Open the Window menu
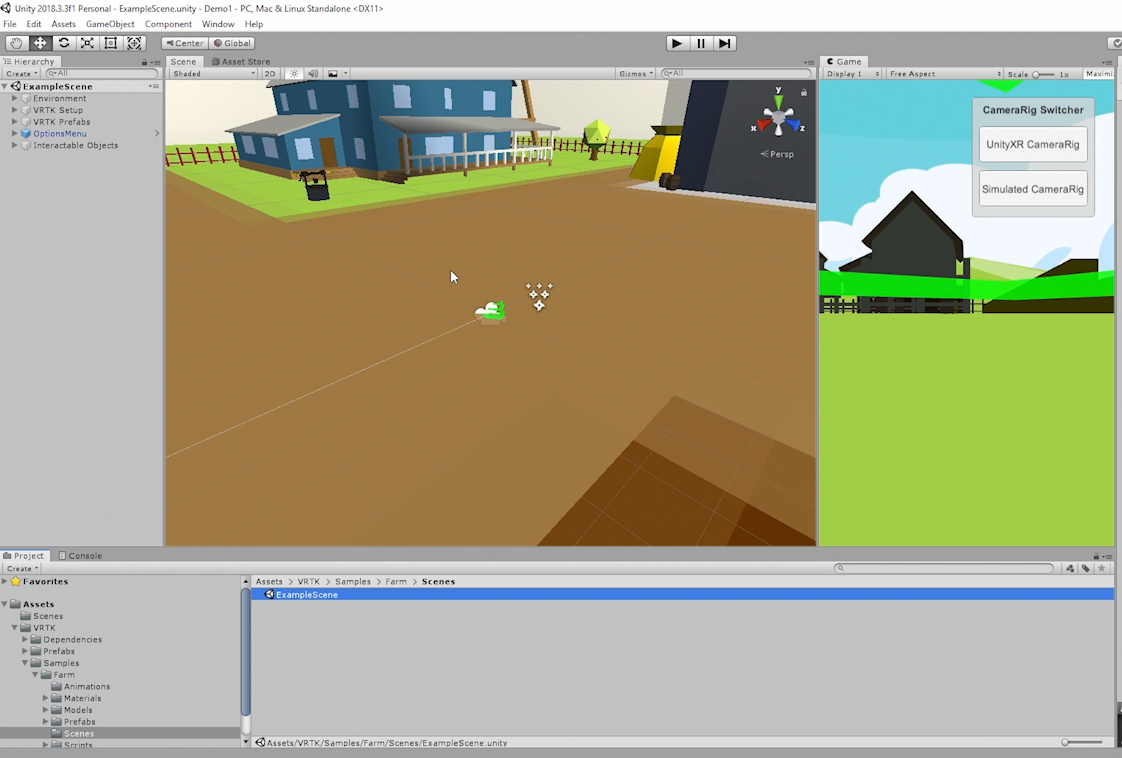 pos(218,24)
